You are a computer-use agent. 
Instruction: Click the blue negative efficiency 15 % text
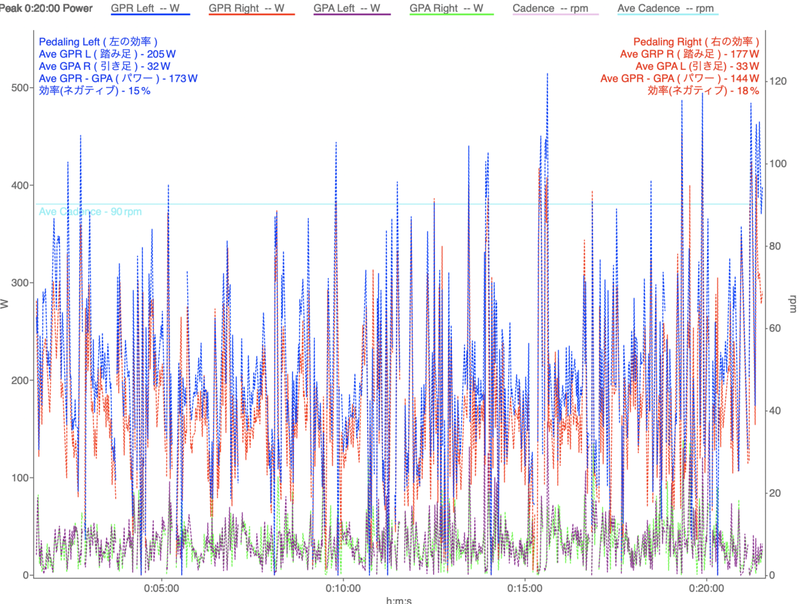pos(95,91)
